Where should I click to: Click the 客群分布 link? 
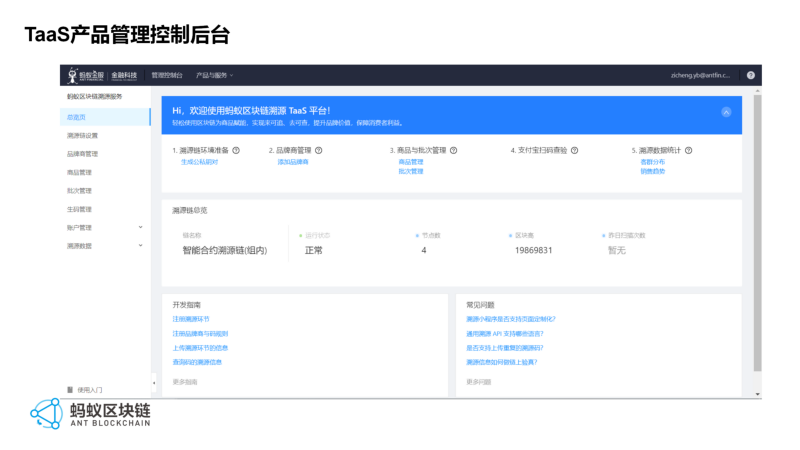pyautogui.click(x=653, y=162)
